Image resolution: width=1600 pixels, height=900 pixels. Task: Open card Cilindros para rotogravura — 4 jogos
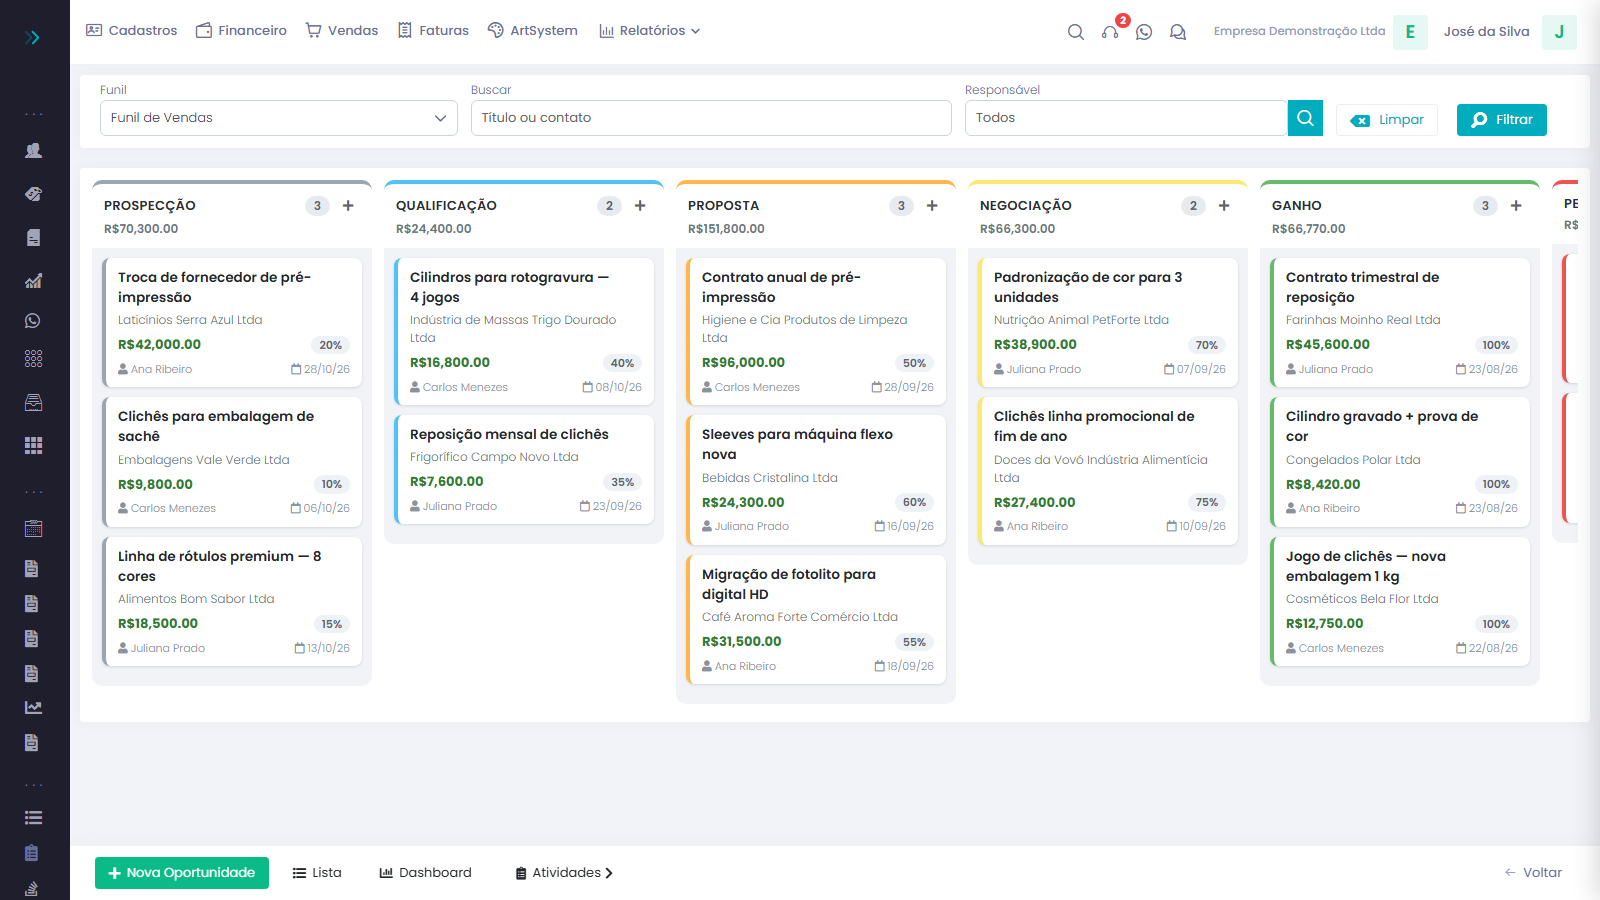(524, 331)
